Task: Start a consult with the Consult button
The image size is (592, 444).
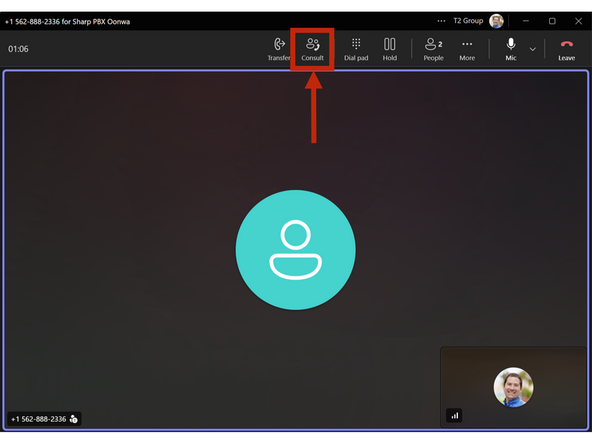Action: pos(312,49)
